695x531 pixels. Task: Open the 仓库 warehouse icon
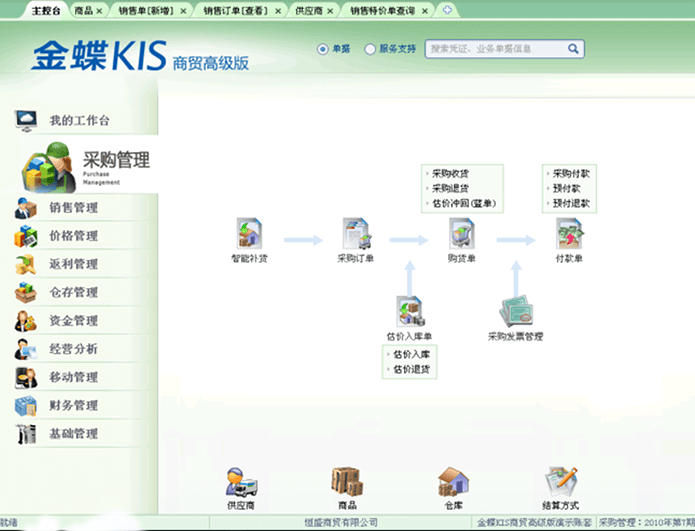click(453, 482)
